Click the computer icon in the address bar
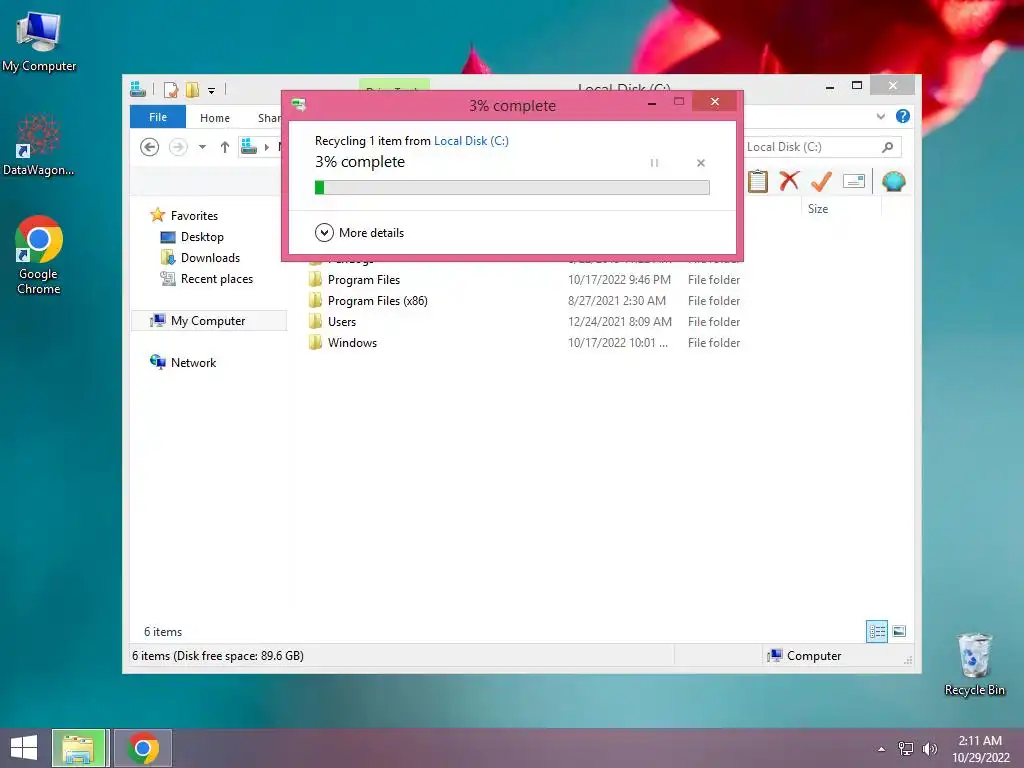The height and width of the screenshot is (768, 1024). click(248, 147)
